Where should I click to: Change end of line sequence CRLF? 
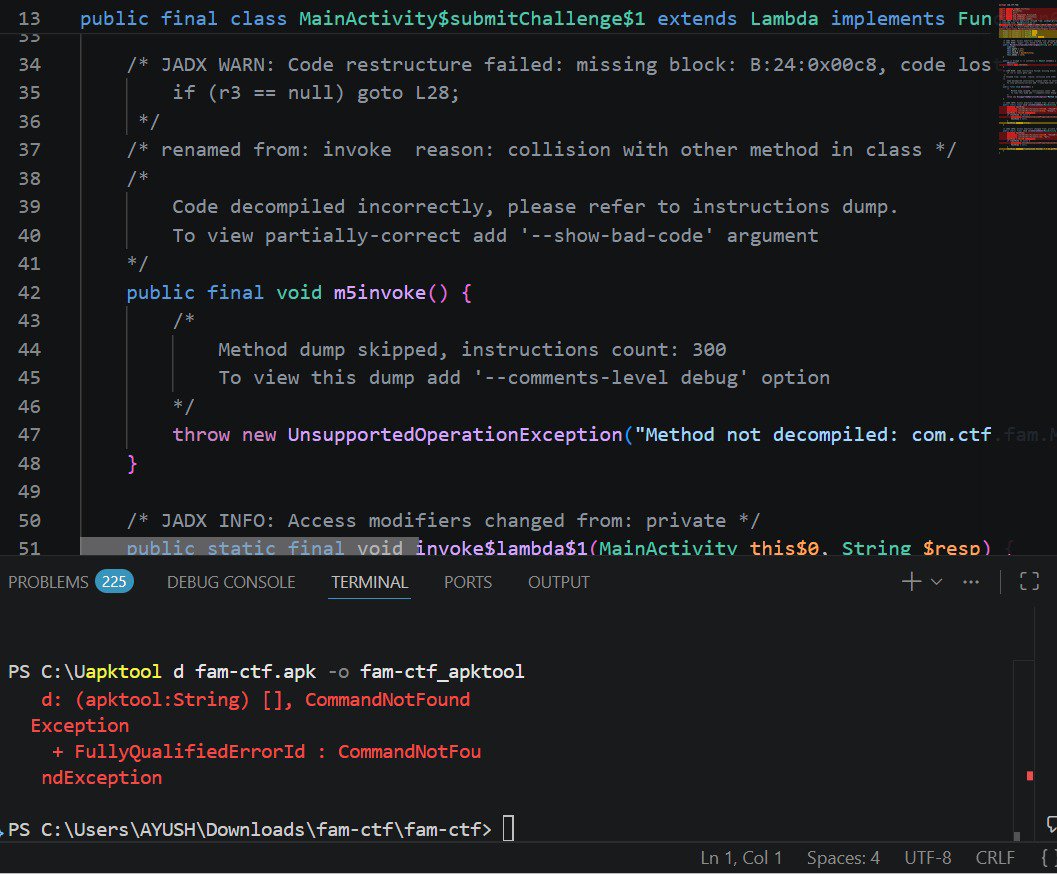[x=995, y=858]
